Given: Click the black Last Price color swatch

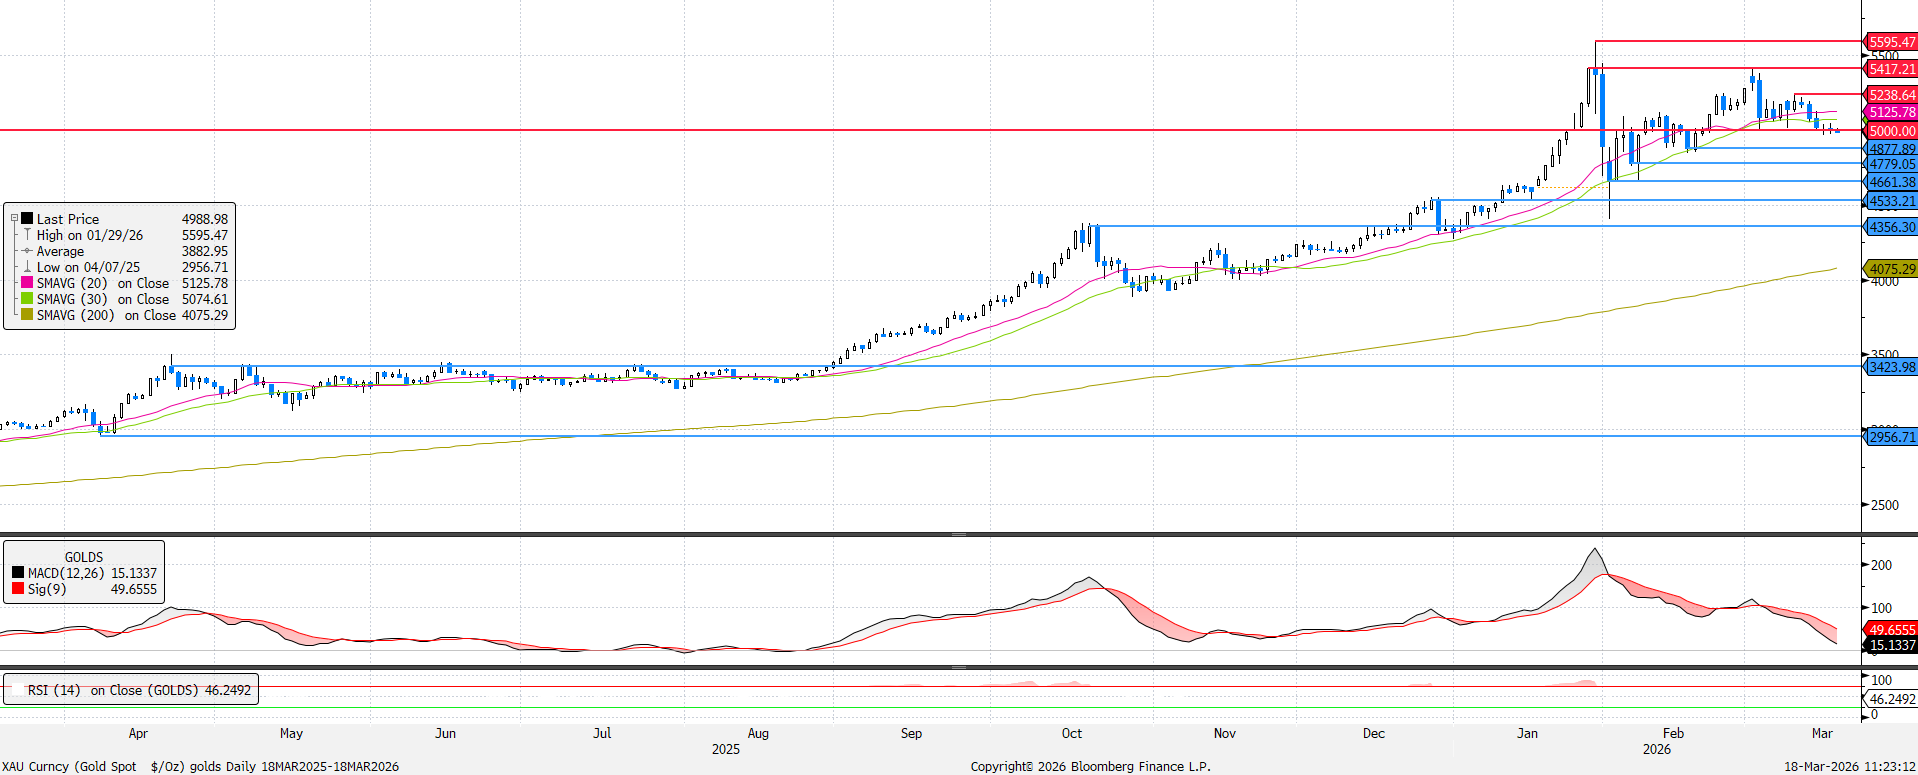Looking at the screenshot, I should coord(27,219).
